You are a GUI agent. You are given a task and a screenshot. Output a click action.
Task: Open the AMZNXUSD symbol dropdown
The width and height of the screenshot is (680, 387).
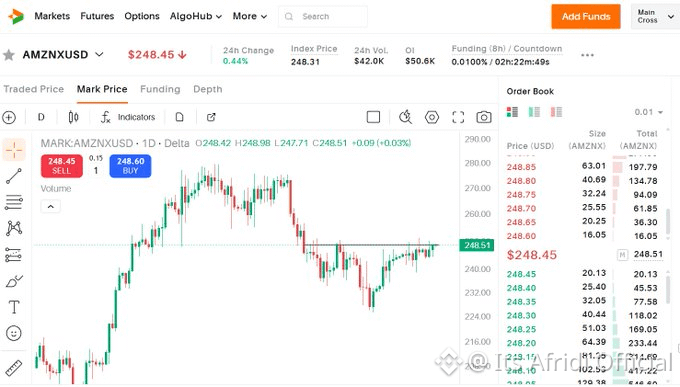[99, 54]
